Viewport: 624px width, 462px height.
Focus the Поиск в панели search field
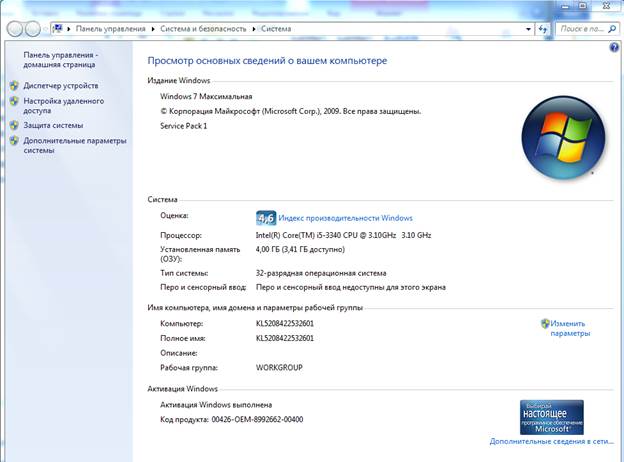coord(582,29)
